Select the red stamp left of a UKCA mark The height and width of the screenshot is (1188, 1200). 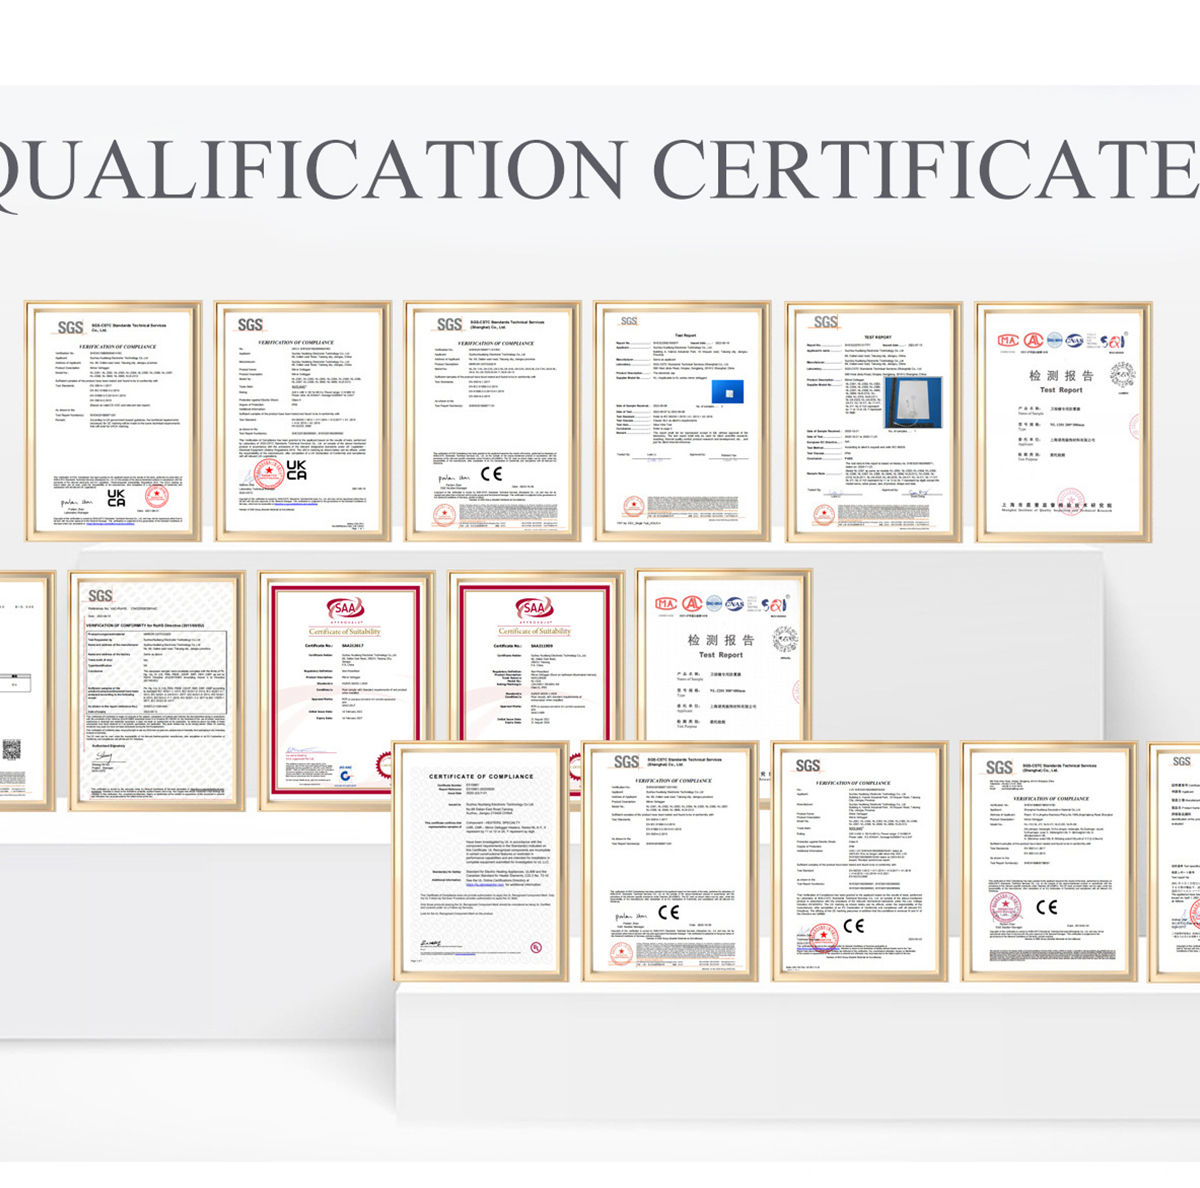(x=268, y=472)
